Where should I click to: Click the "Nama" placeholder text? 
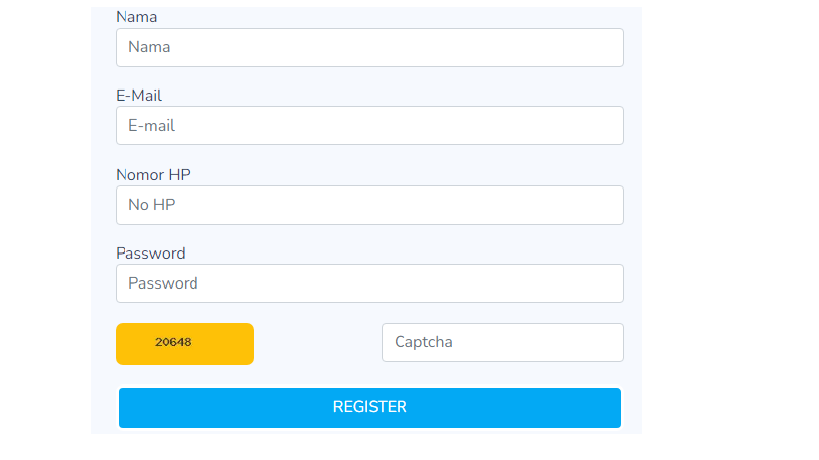149,47
